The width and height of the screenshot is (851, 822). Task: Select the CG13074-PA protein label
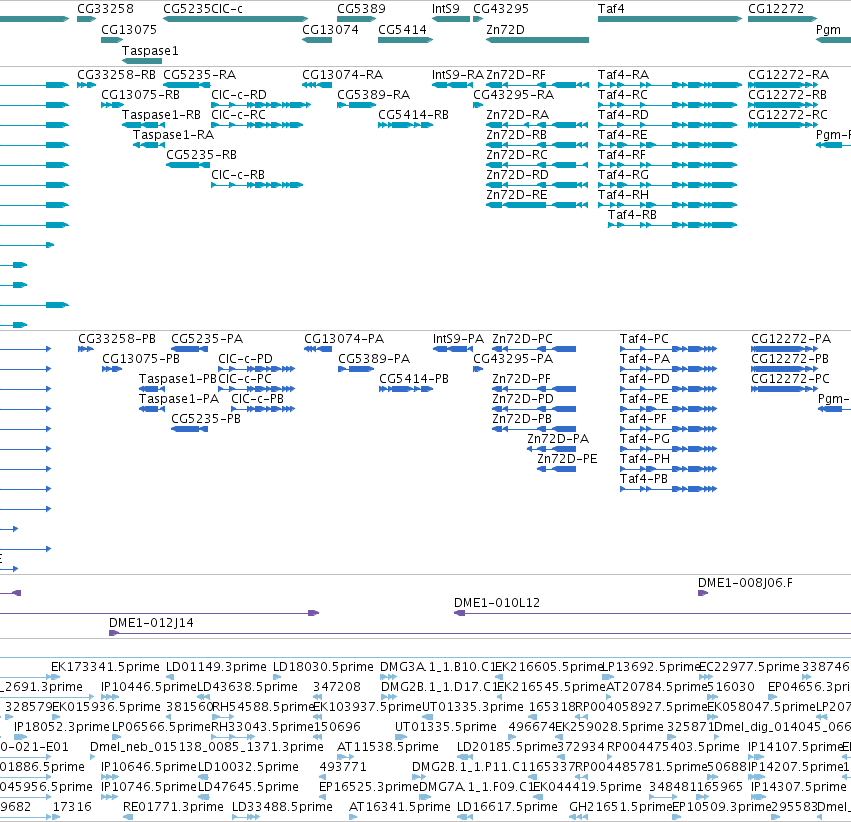[344, 339]
